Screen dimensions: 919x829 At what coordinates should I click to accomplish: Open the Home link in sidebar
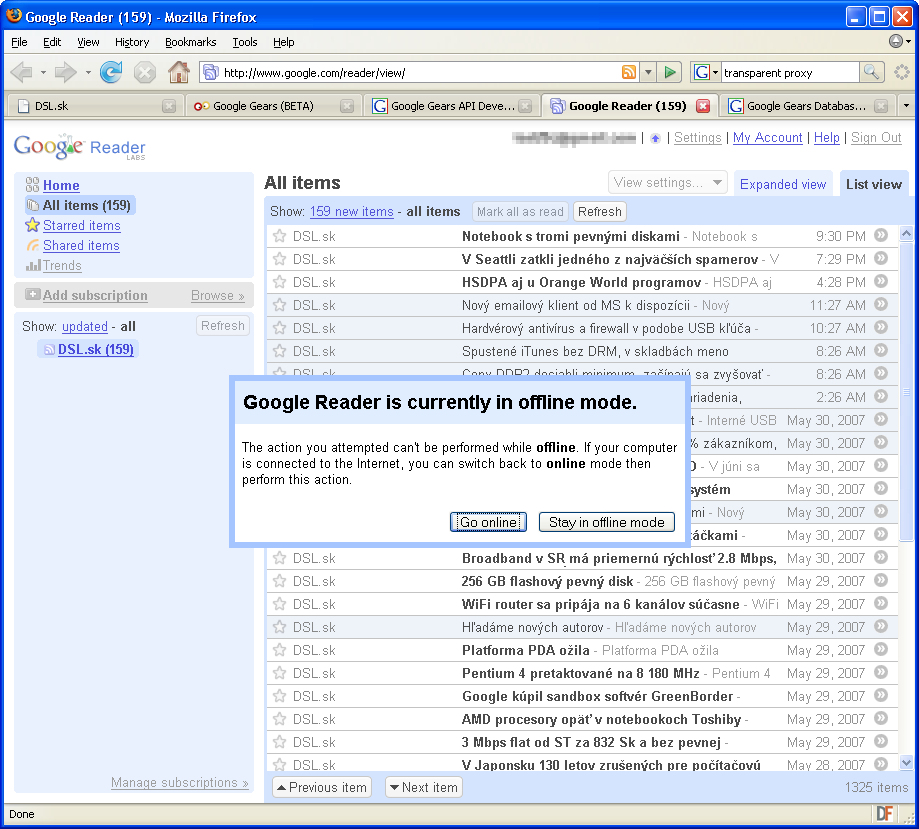click(61, 185)
